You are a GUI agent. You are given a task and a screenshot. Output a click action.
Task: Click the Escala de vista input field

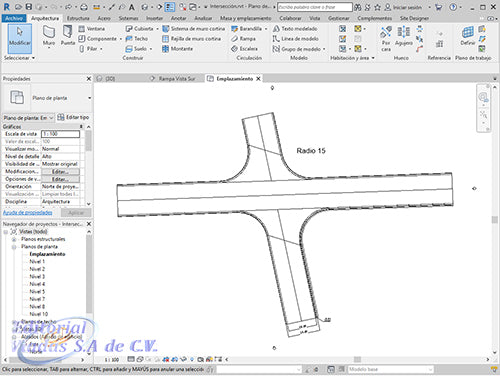[60, 134]
